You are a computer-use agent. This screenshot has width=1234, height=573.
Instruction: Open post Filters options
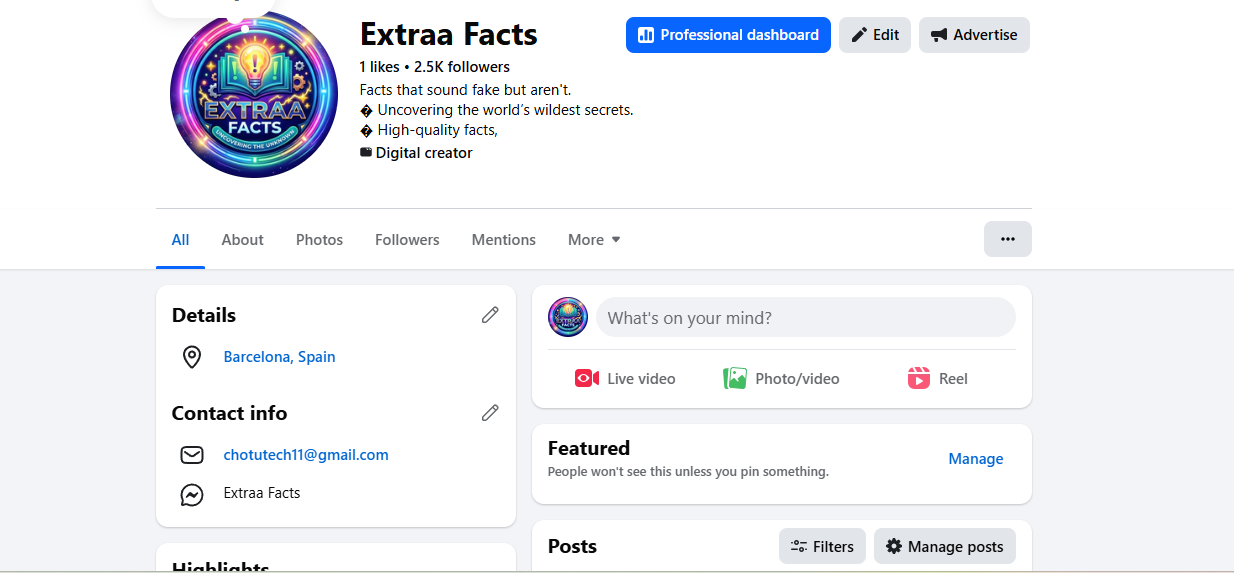(x=822, y=546)
